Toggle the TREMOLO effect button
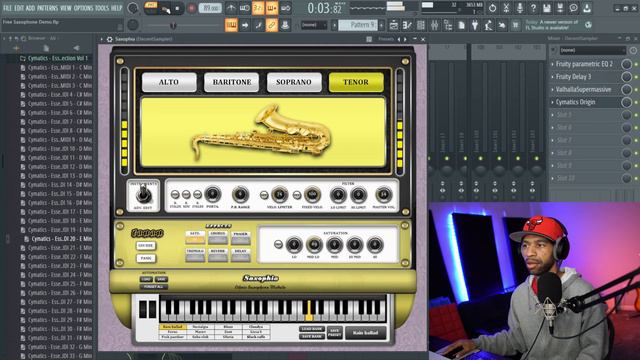Image resolution: width=640 pixels, height=360 pixels. pyautogui.click(x=195, y=255)
